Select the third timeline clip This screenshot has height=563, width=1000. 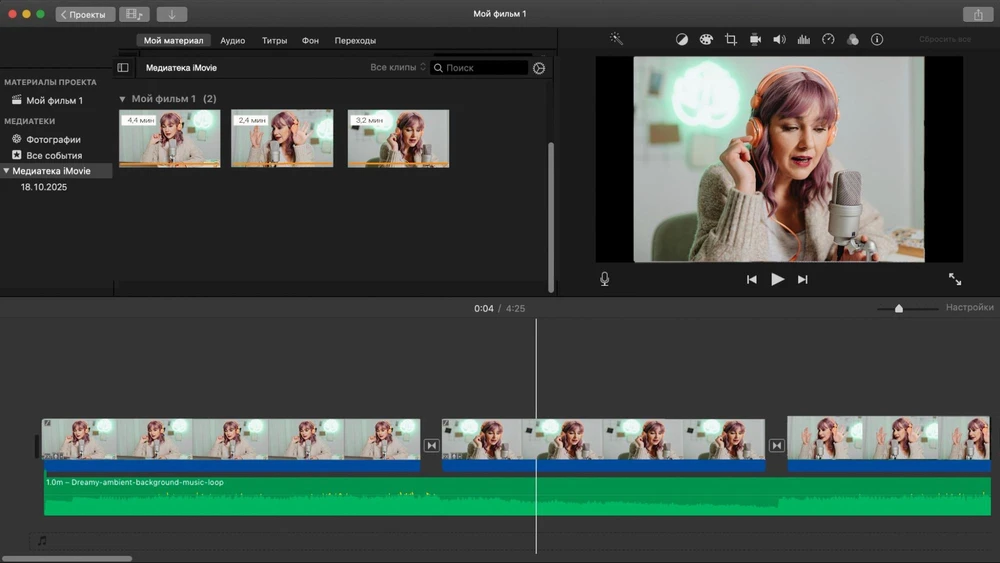pyautogui.click(x=888, y=437)
